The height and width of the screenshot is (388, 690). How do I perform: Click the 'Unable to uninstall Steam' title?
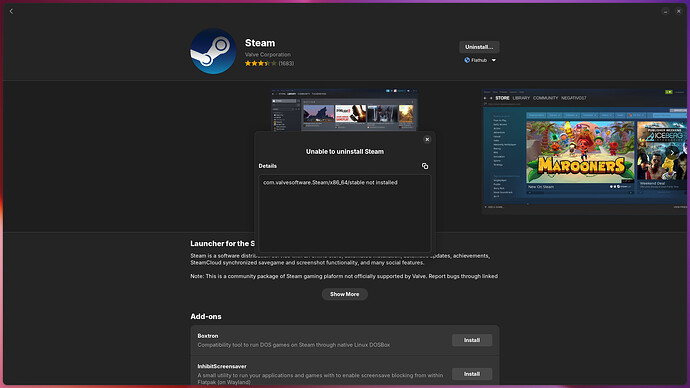coord(345,151)
